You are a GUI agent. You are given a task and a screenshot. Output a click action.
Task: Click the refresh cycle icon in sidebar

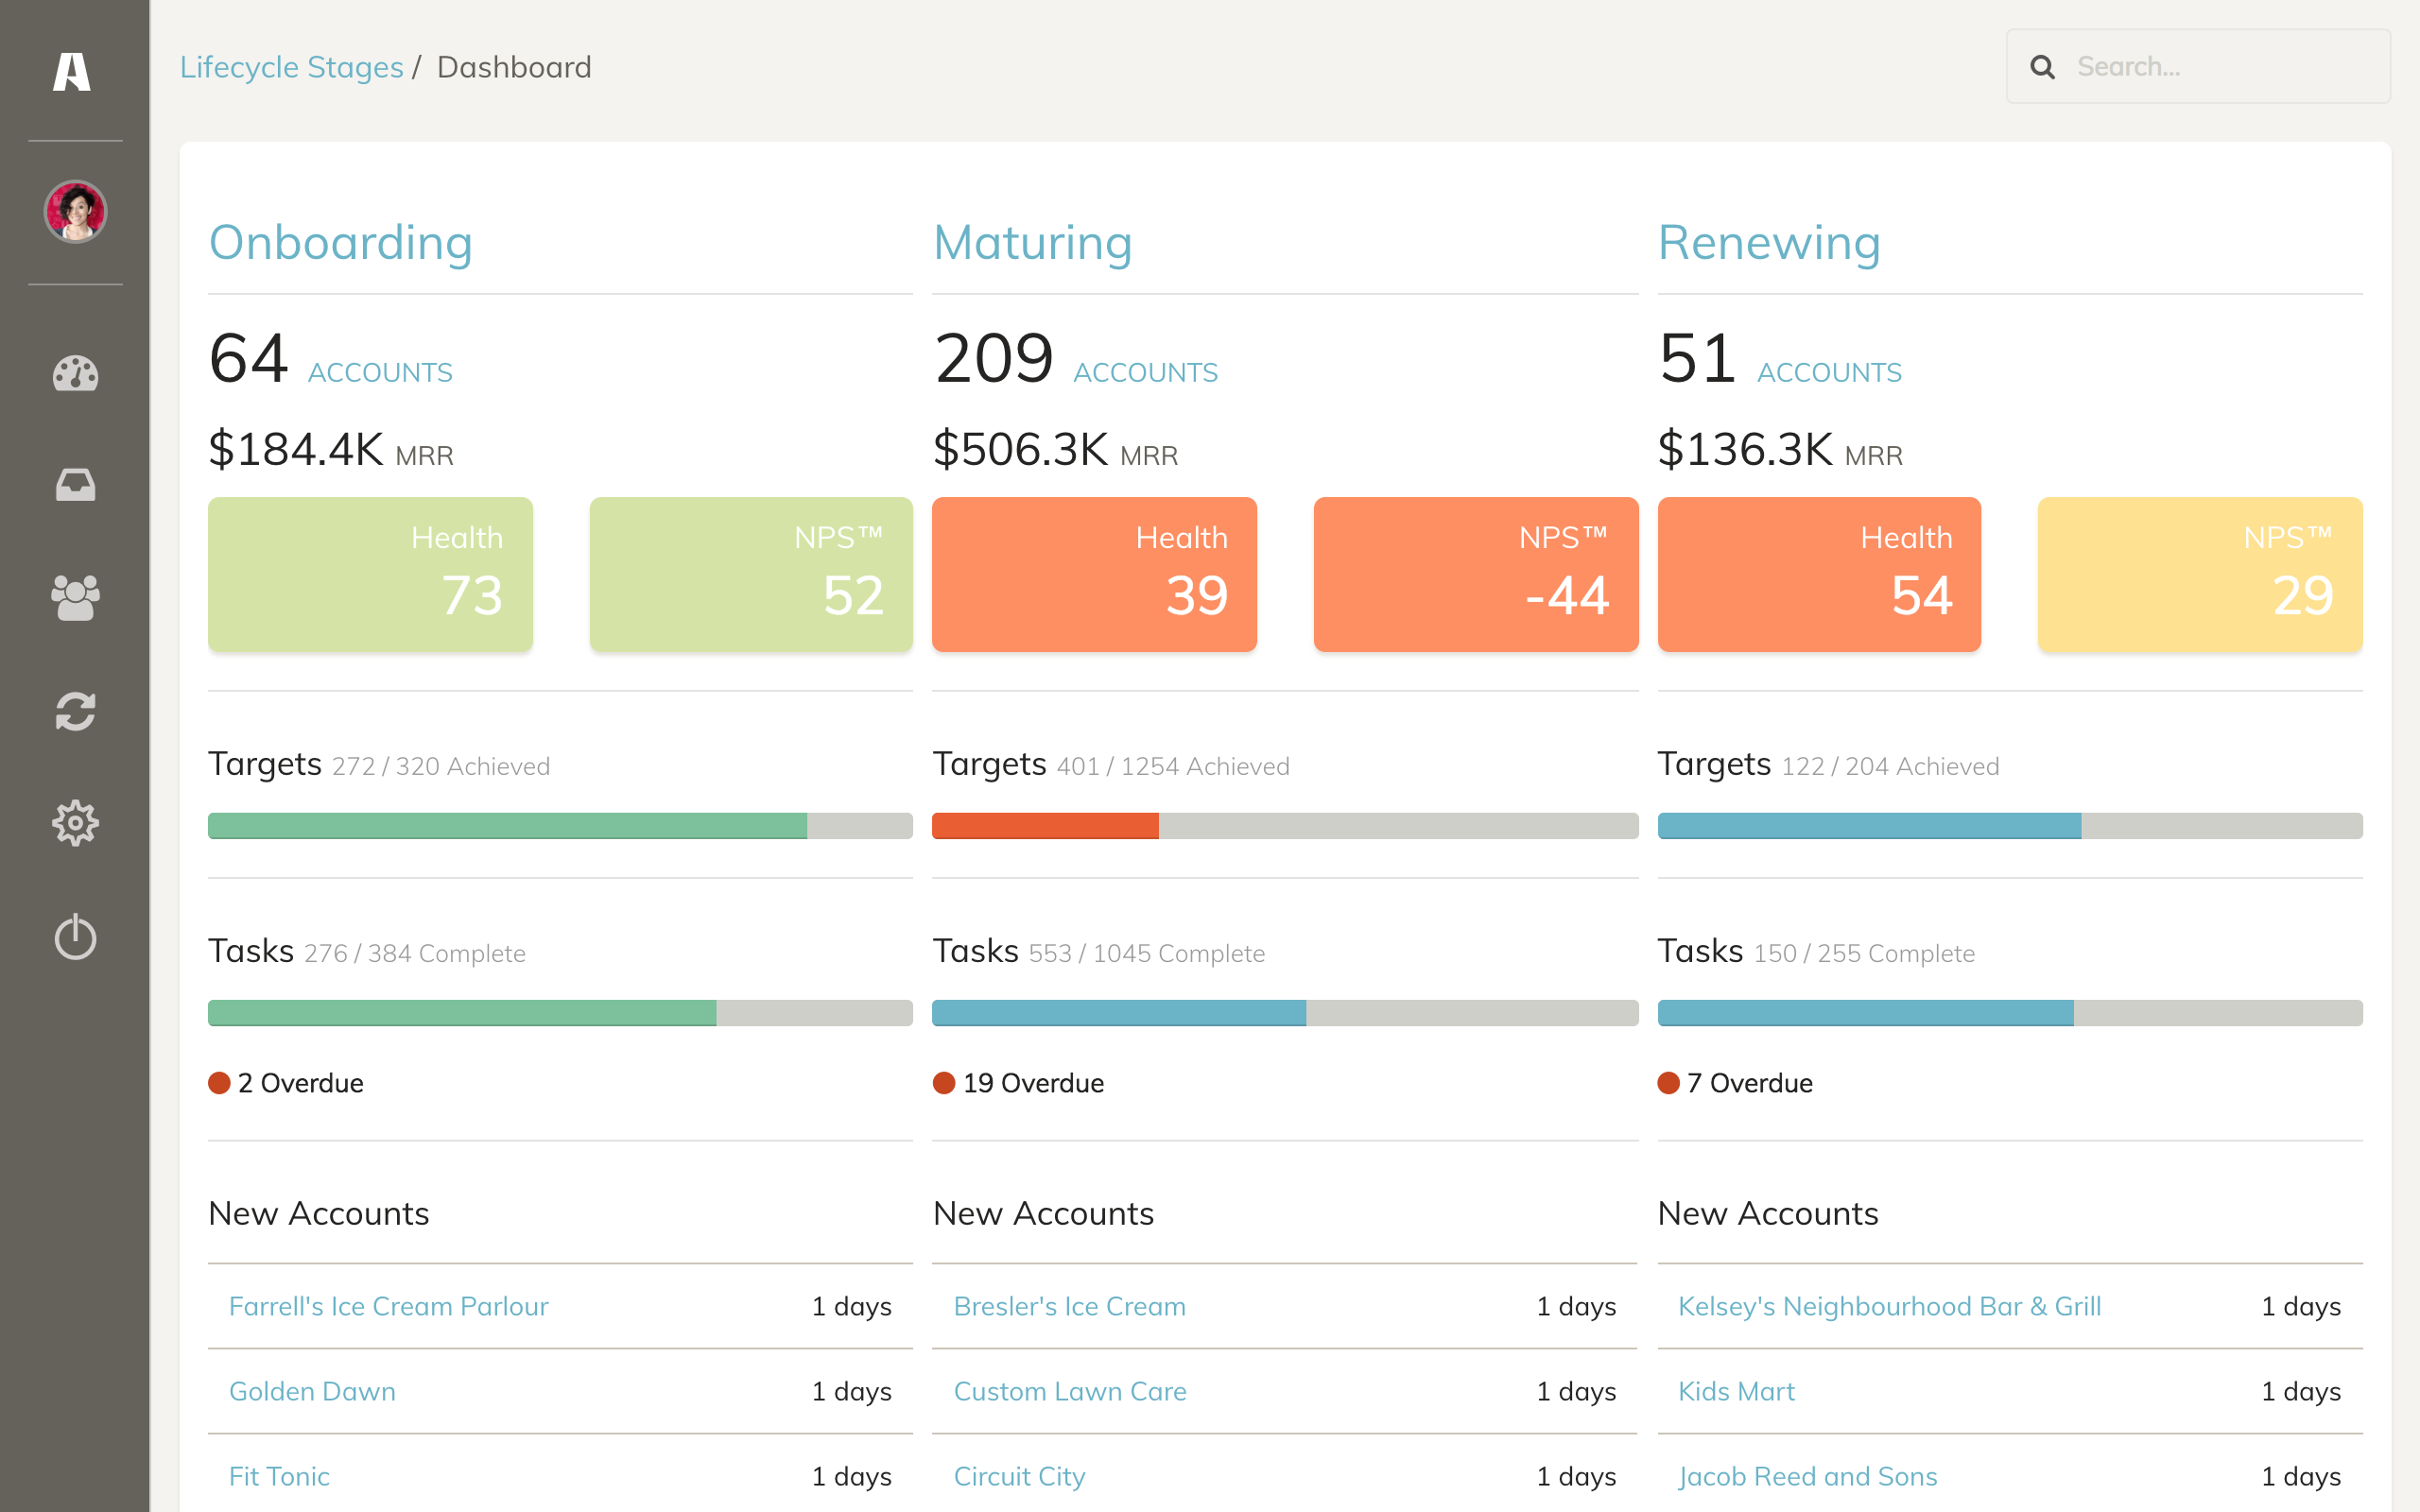[x=75, y=711]
